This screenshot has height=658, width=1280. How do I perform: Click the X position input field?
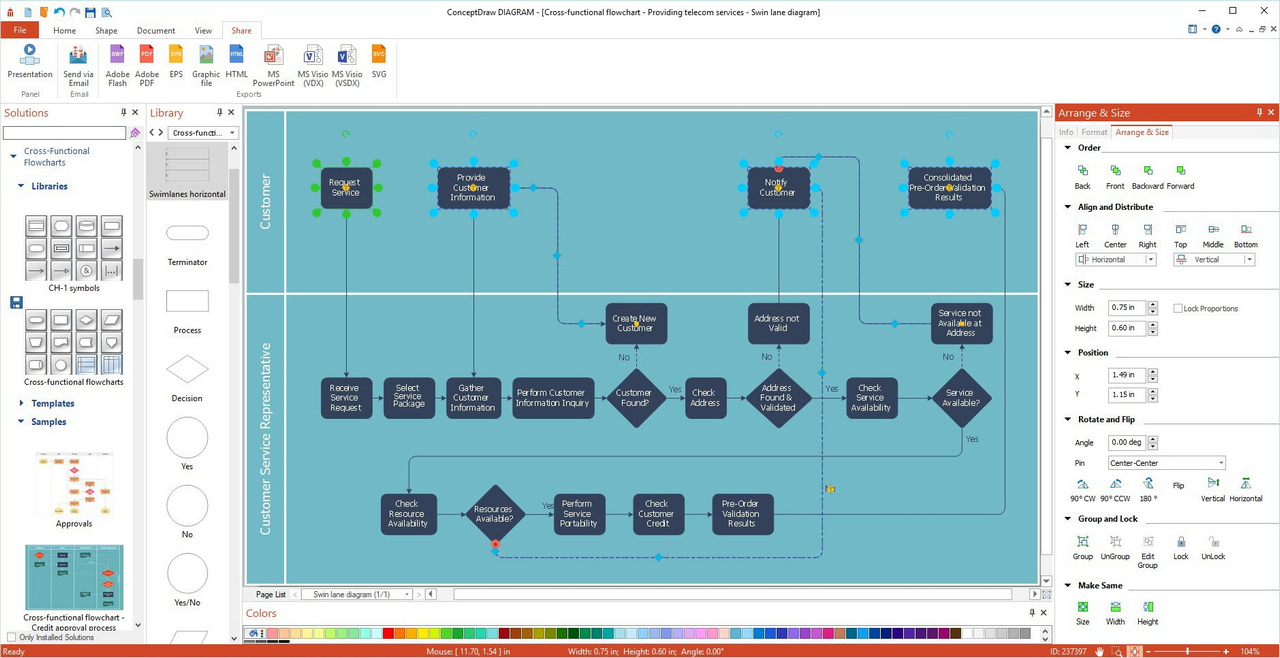coord(1127,376)
